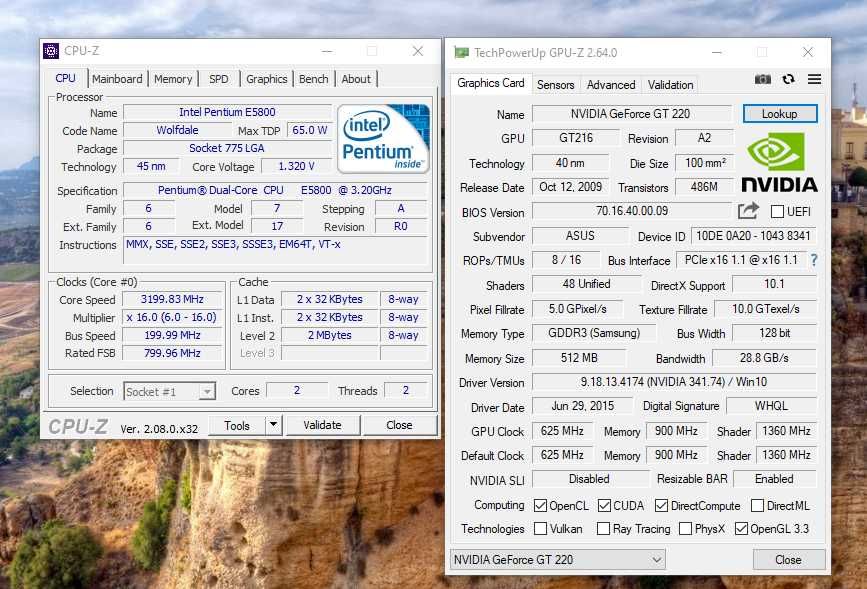
Task: Click the Bus Interface question mark
Action: click(814, 260)
